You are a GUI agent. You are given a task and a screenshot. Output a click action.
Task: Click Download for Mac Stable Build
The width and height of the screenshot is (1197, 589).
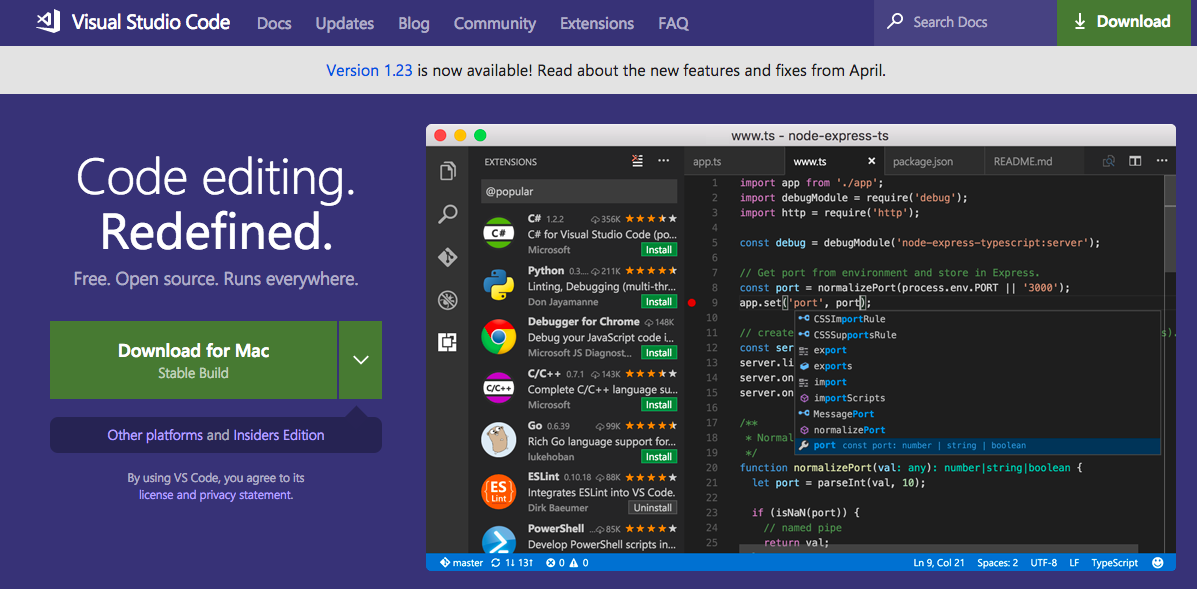click(x=193, y=360)
